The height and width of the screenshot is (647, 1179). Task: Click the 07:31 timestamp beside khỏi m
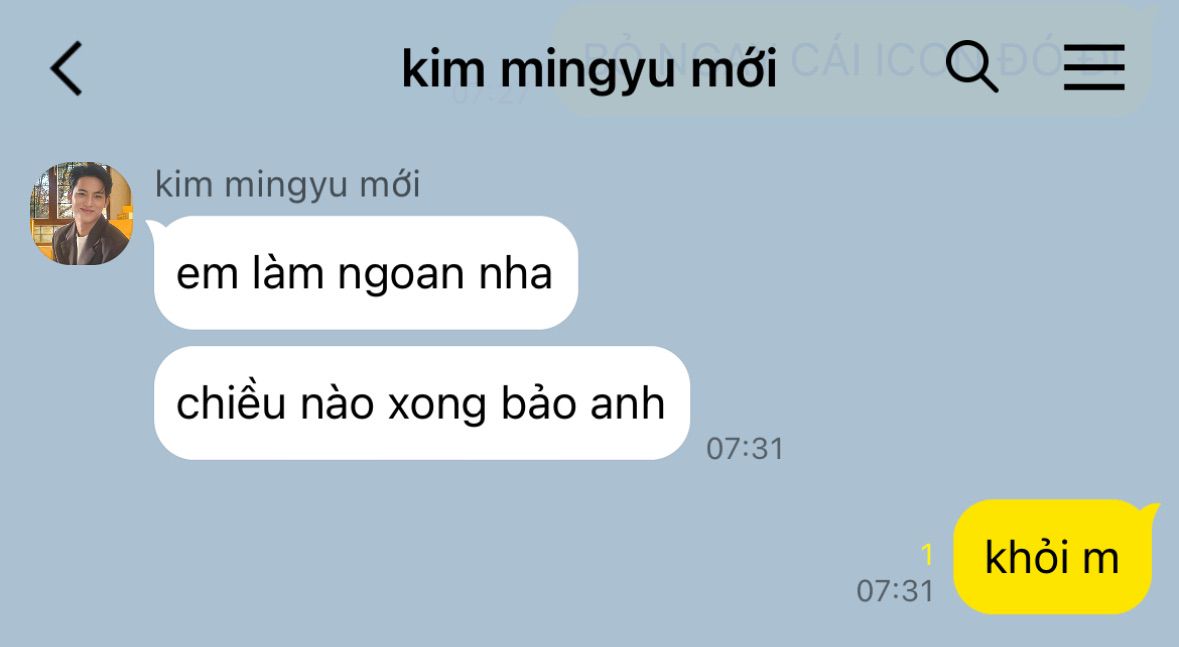tap(895, 591)
